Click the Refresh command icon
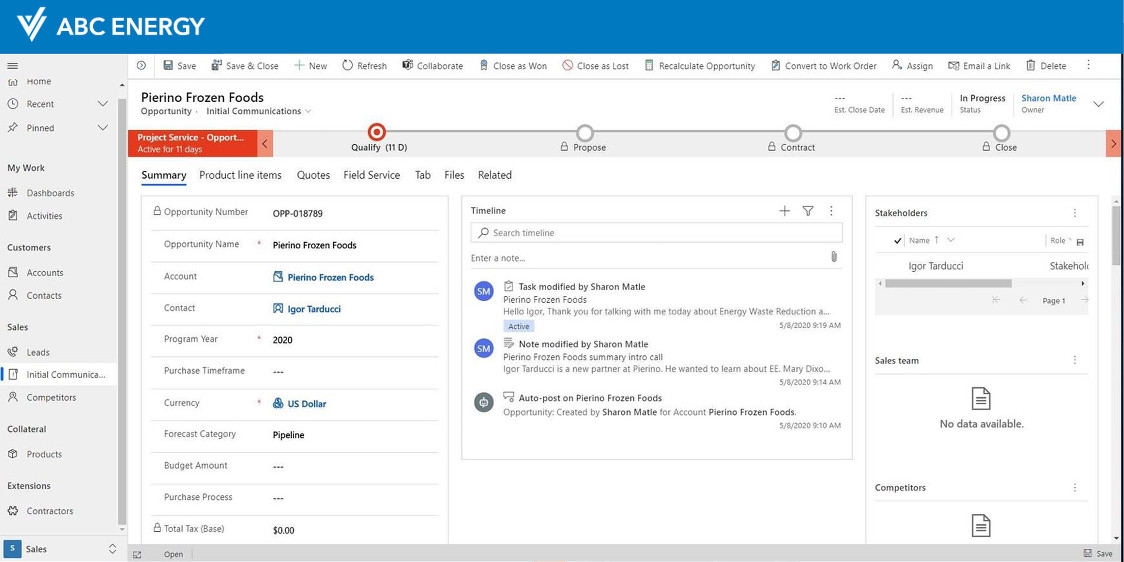This screenshot has height=562, width=1124. point(348,66)
